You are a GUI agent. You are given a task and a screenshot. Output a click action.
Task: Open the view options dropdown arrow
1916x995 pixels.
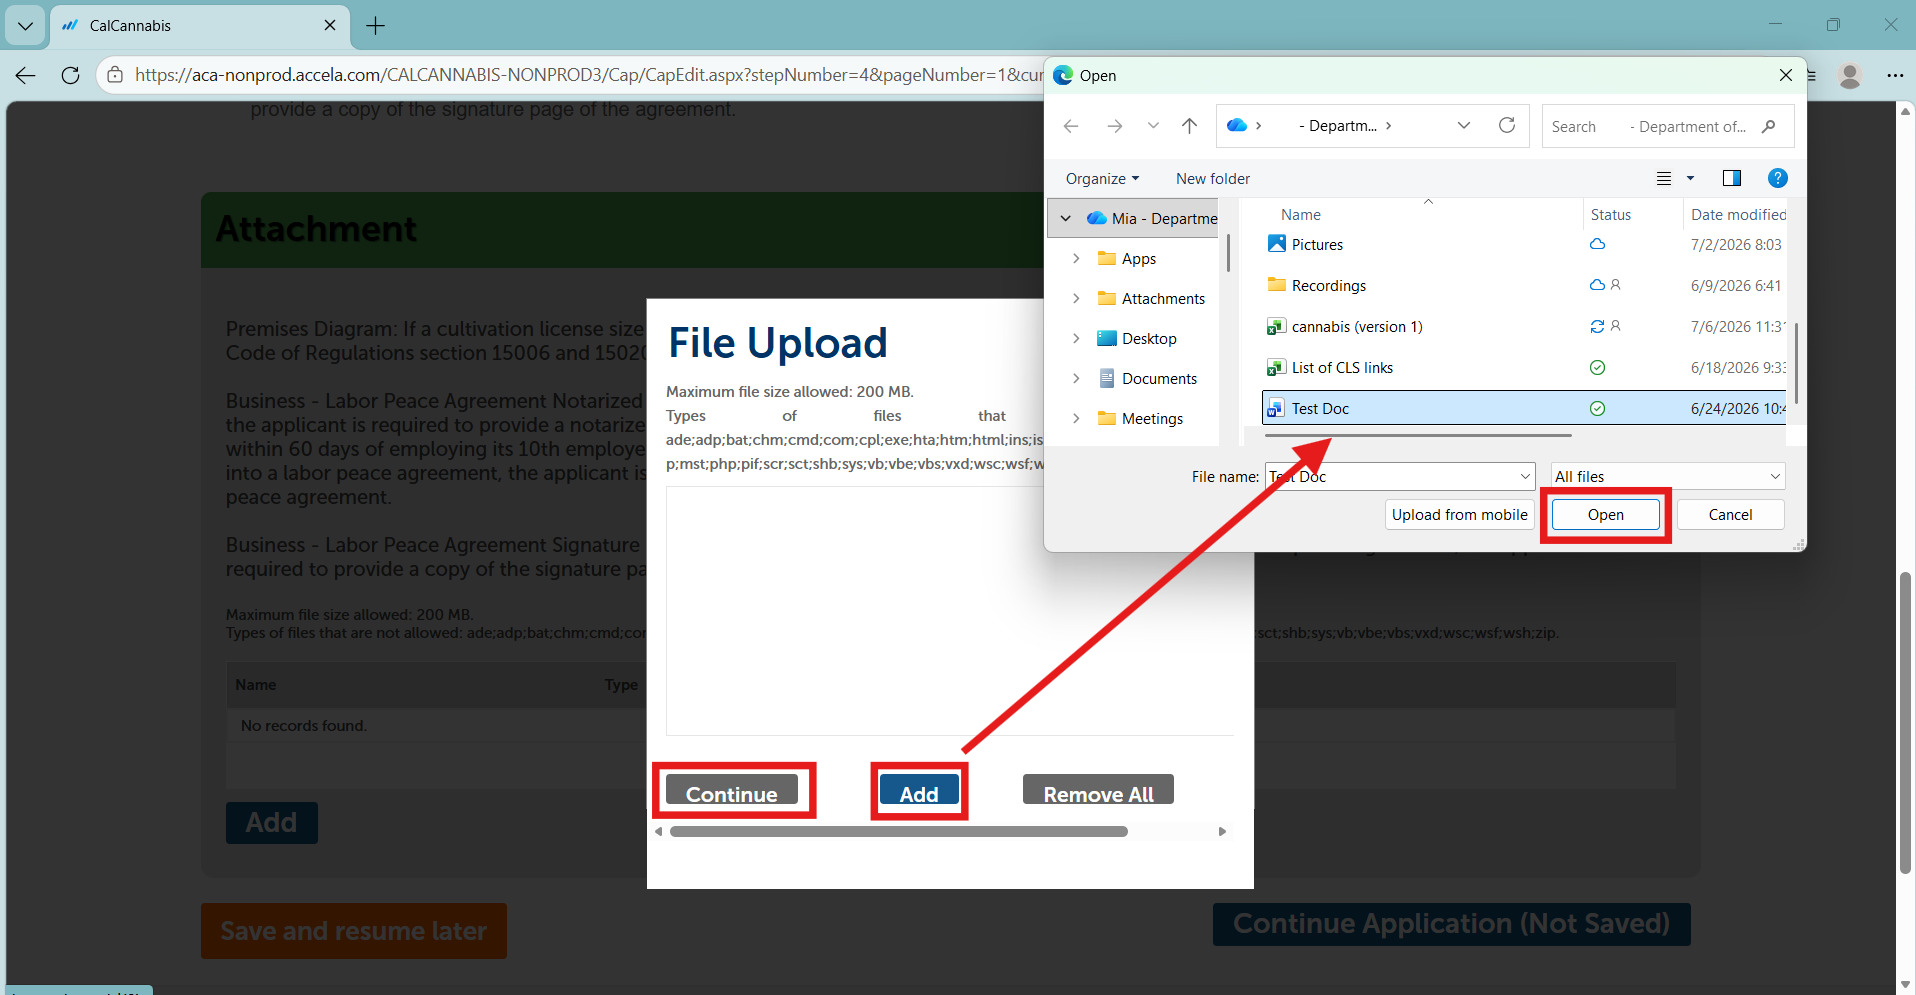coord(1691,178)
